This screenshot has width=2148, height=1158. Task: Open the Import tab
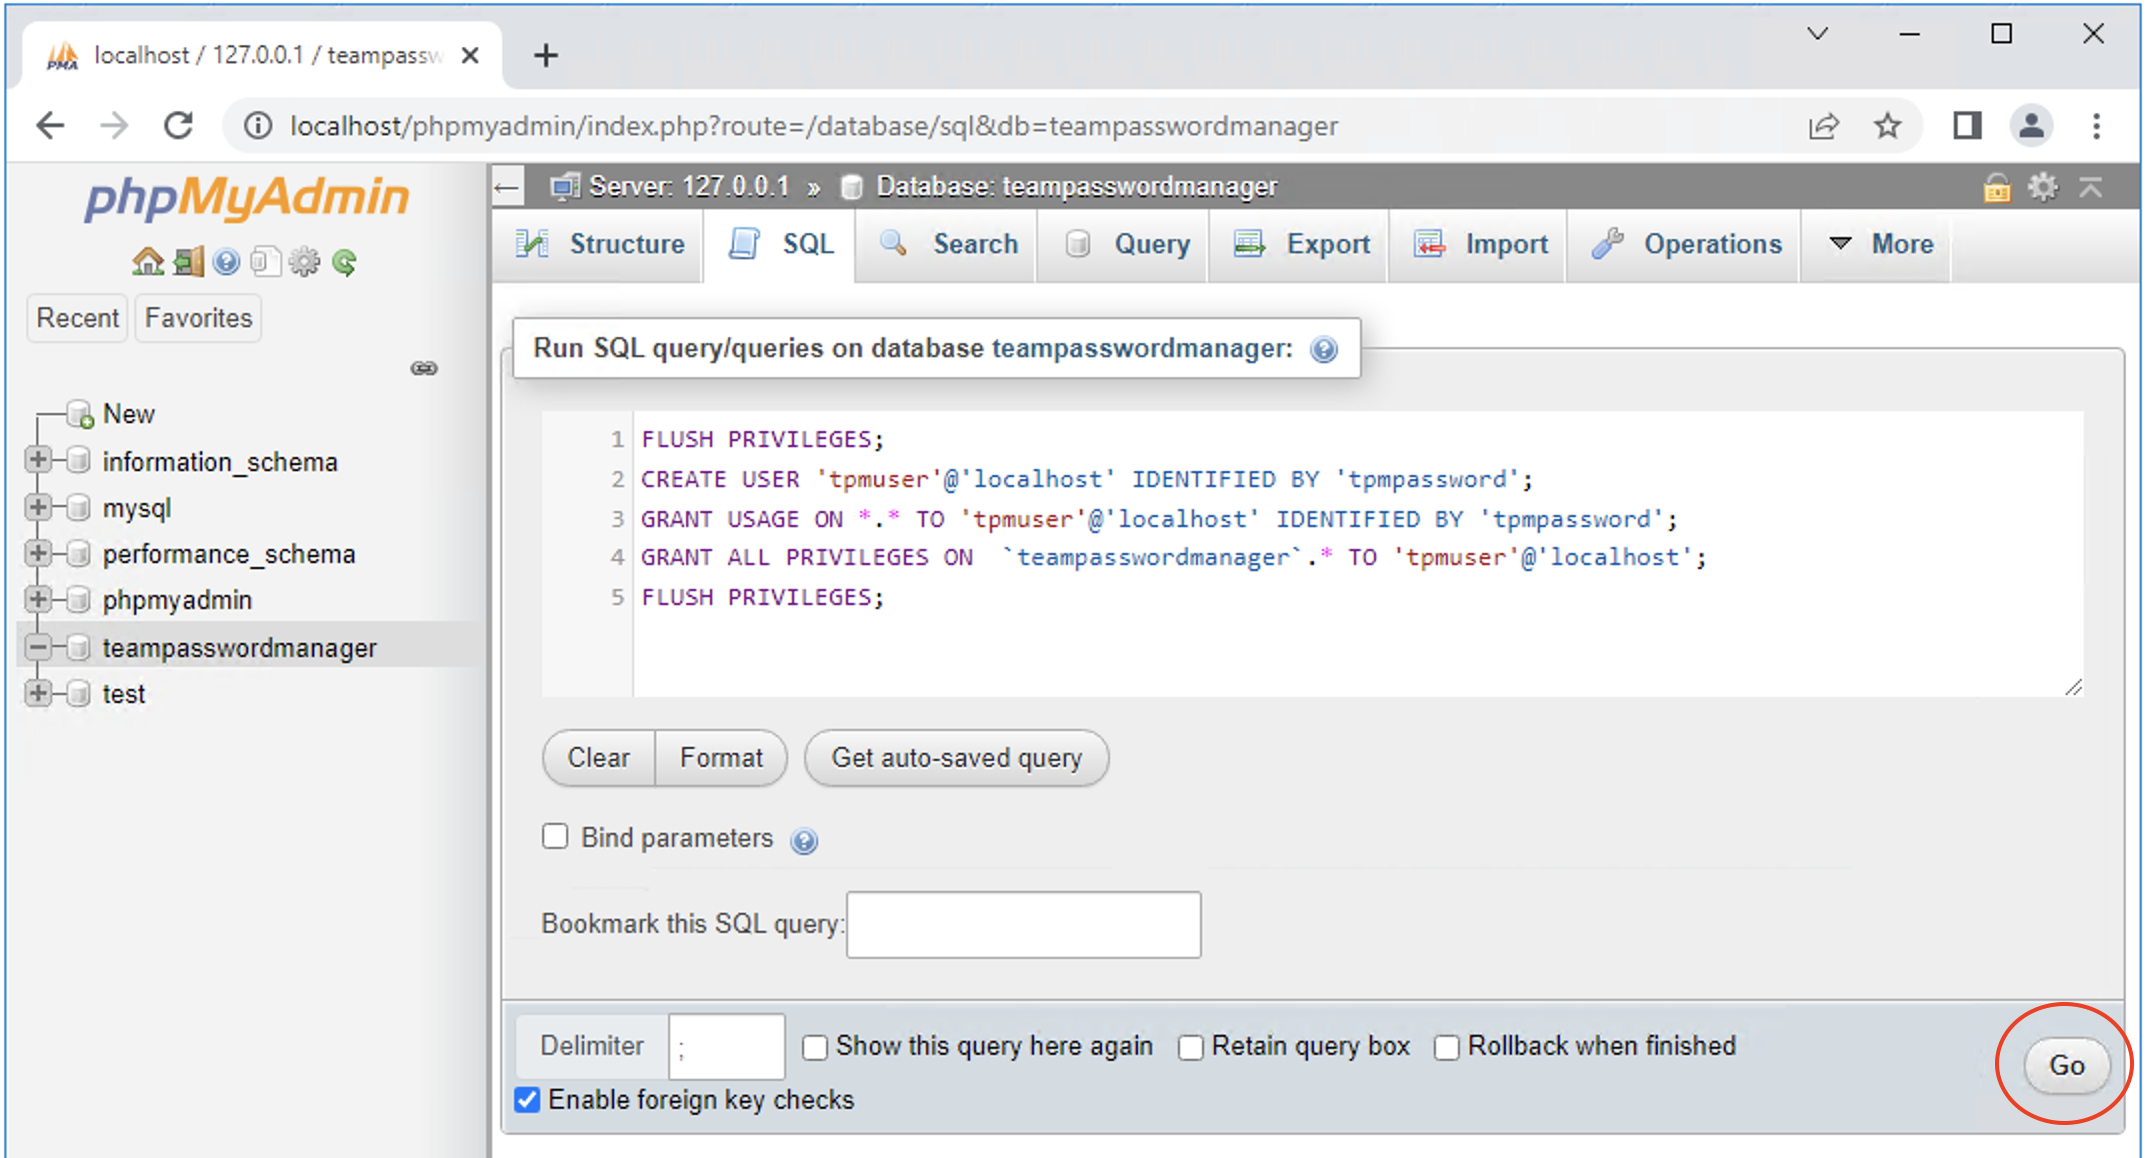[x=1479, y=244]
